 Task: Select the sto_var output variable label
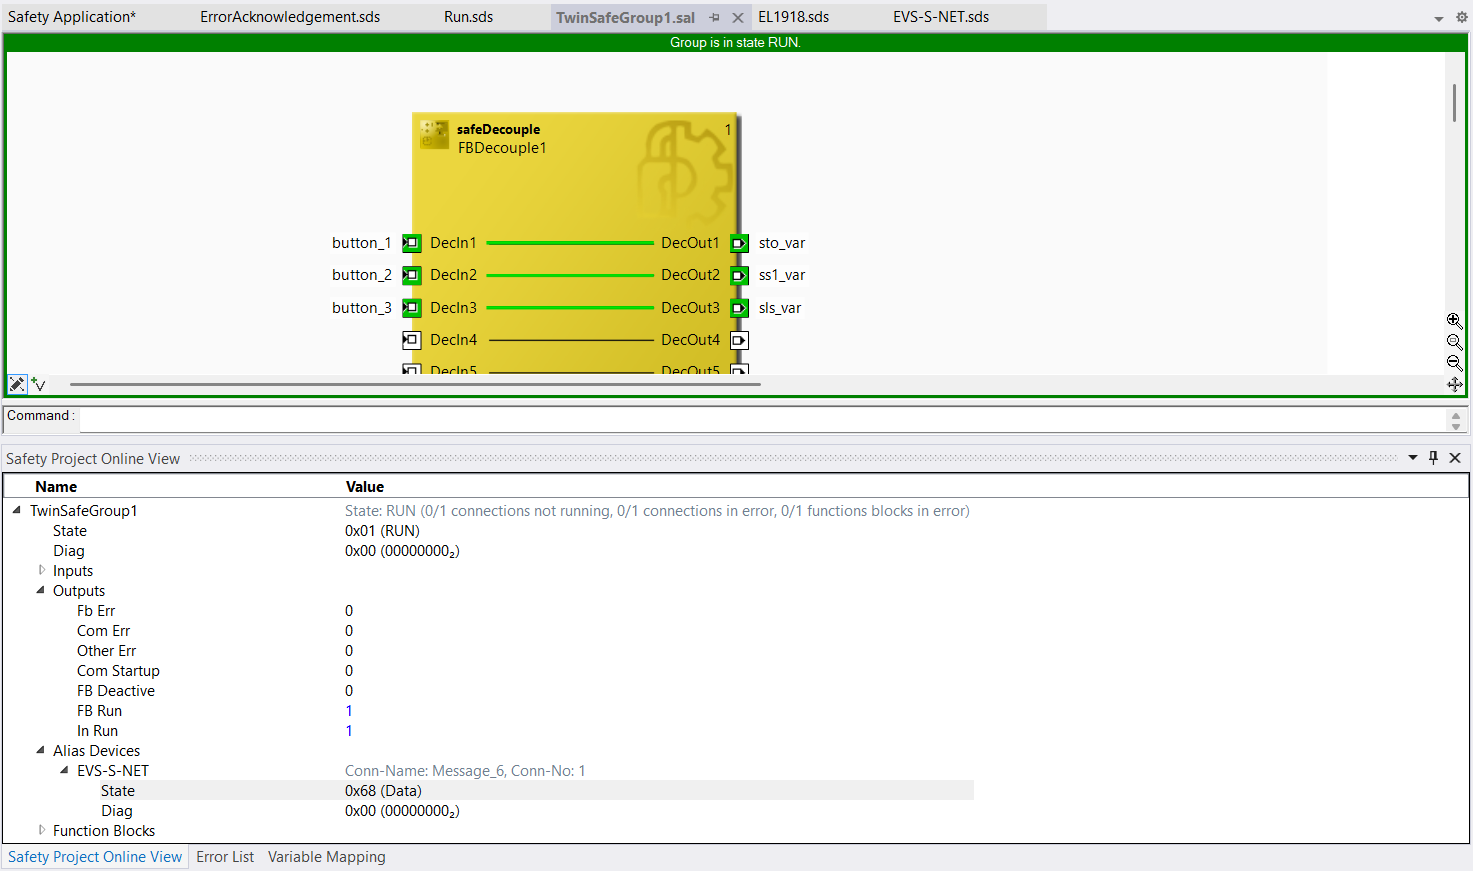coord(782,243)
